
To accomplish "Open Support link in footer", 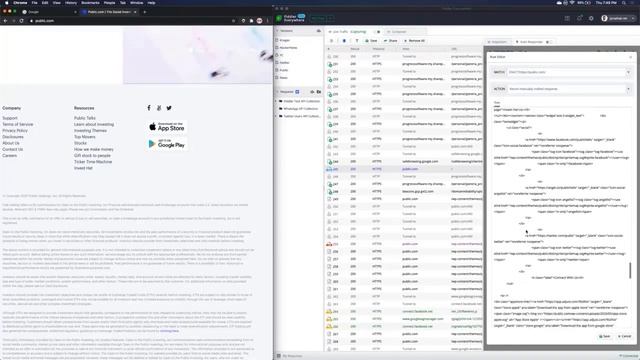I will click(x=10, y=118).
